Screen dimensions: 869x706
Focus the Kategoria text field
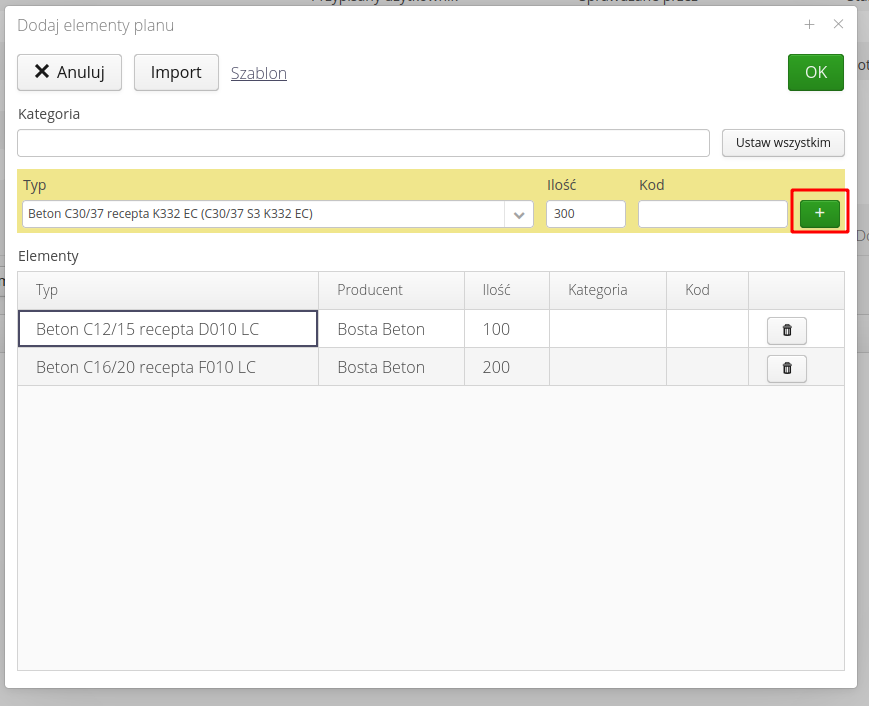pyautogui.click(x=363, y=143)
